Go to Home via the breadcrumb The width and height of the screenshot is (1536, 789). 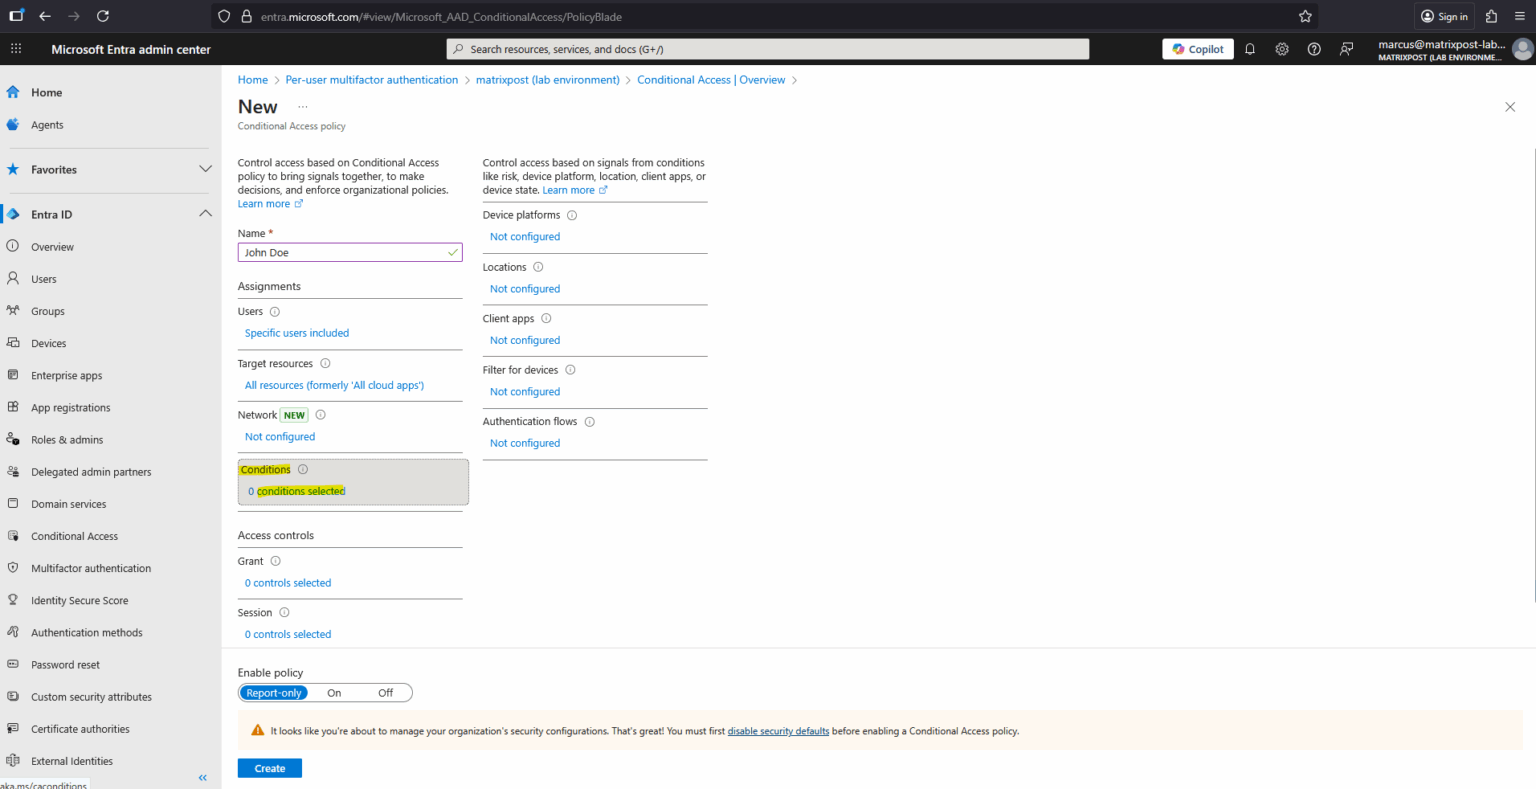[x=252, y=79]
